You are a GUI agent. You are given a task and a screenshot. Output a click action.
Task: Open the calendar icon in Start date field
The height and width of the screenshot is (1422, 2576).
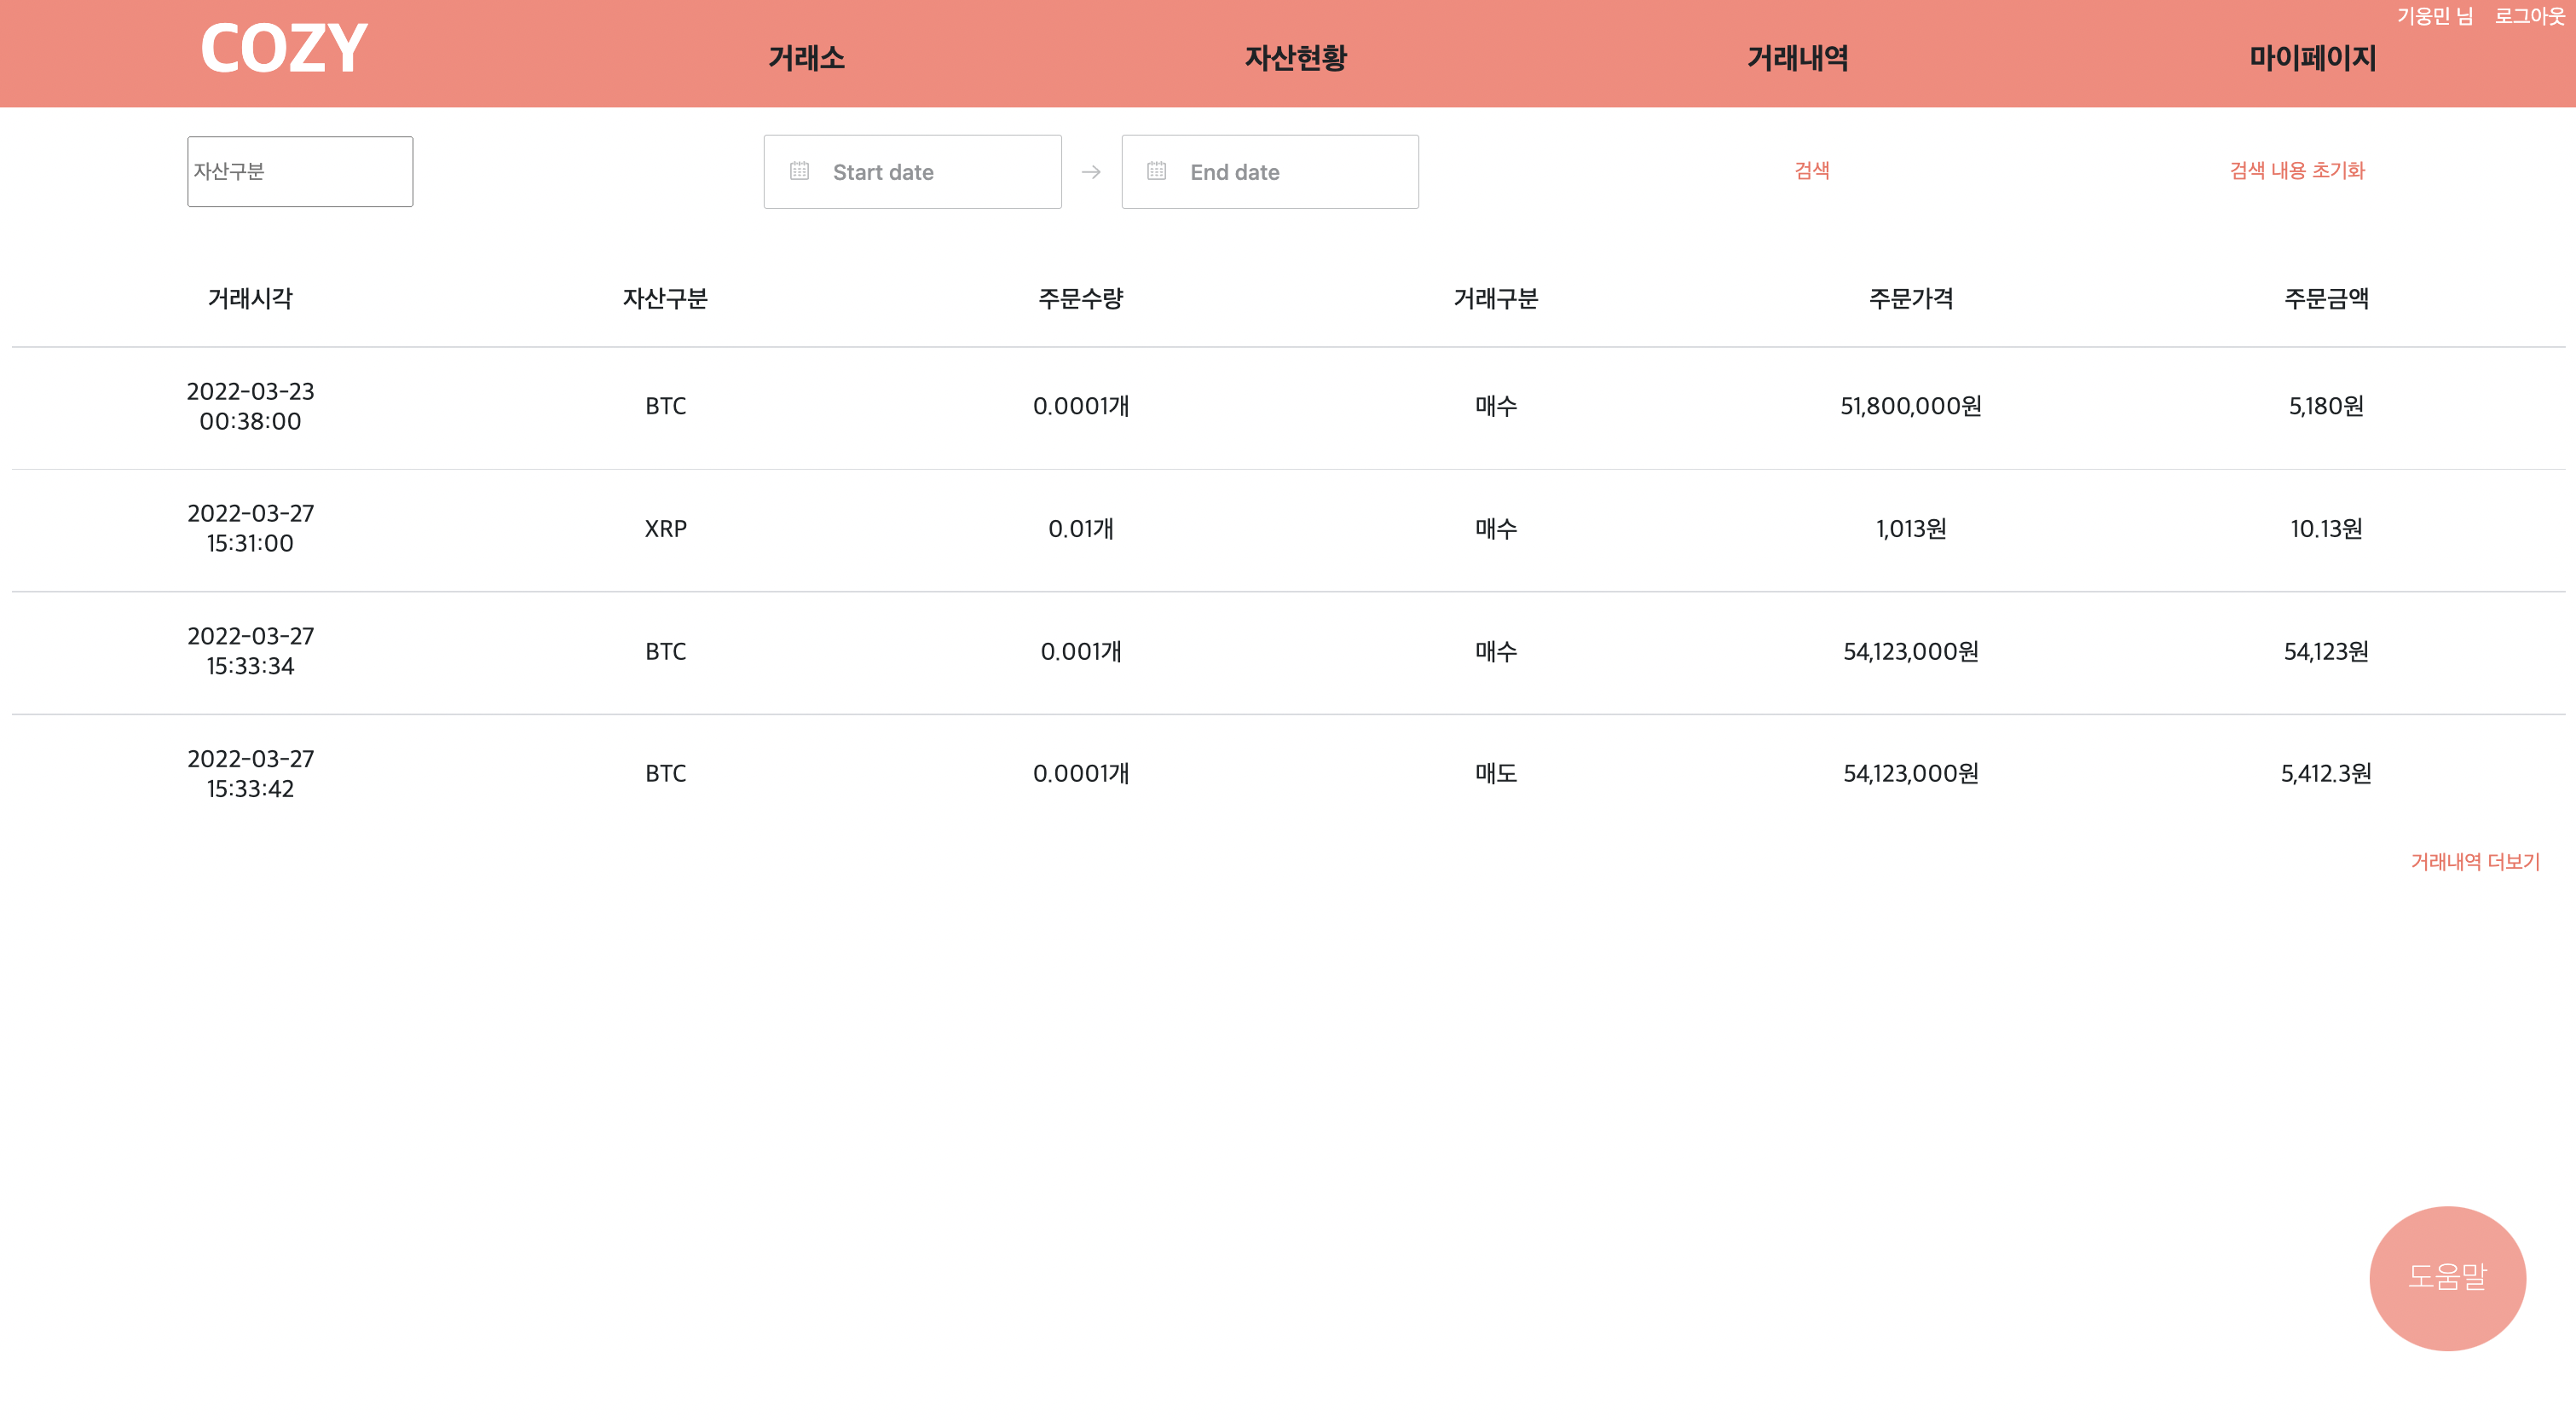[799, 171]
